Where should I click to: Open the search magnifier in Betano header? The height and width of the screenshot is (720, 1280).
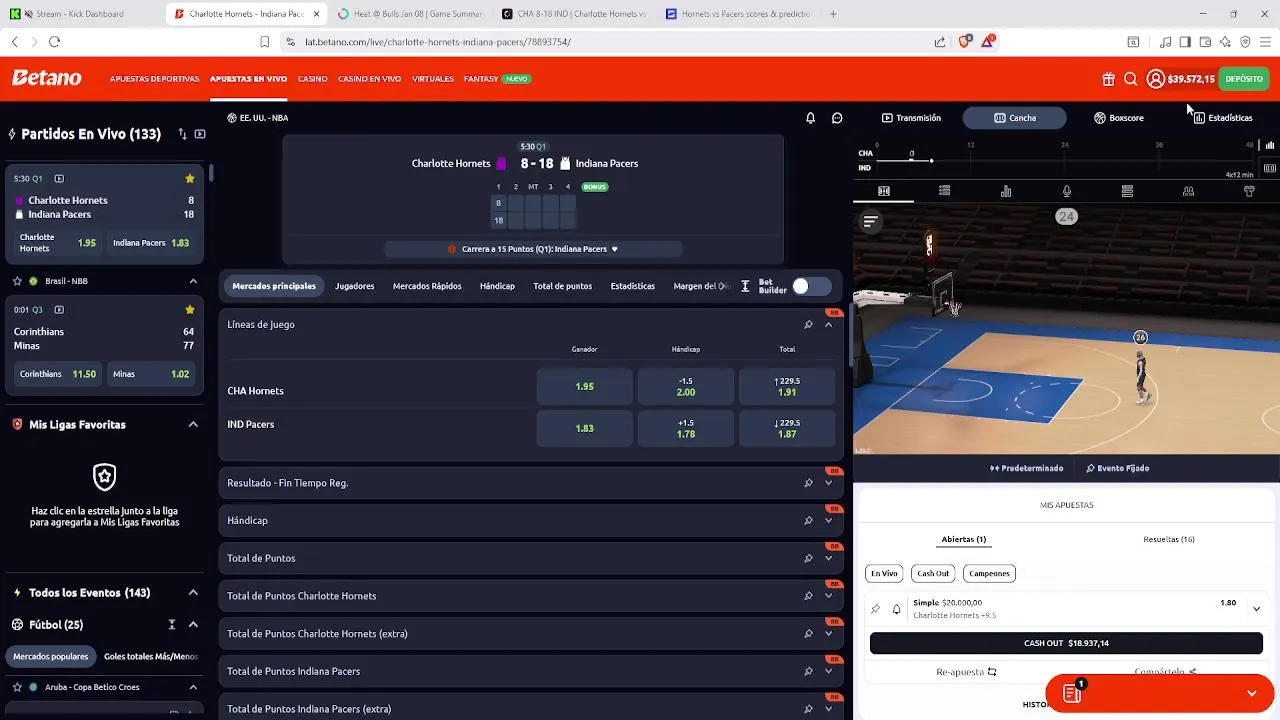[x=1130, y=79]
